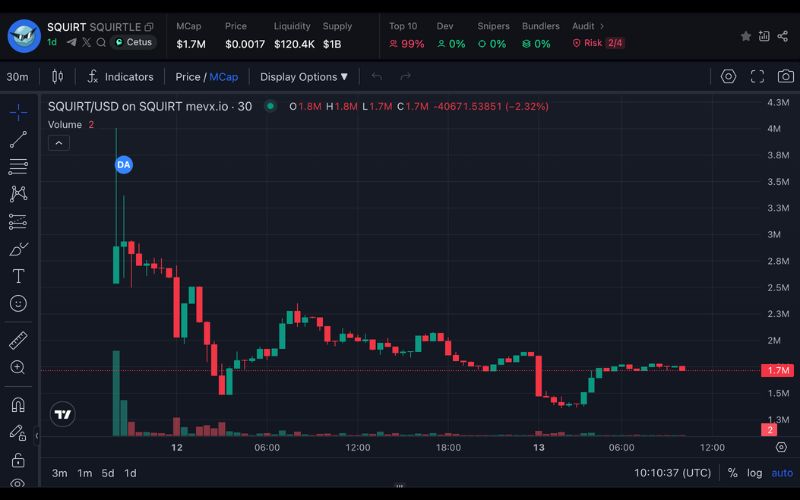800x500 pixels.
Task: Switch chart to Price view
Action: click(187, 77)
